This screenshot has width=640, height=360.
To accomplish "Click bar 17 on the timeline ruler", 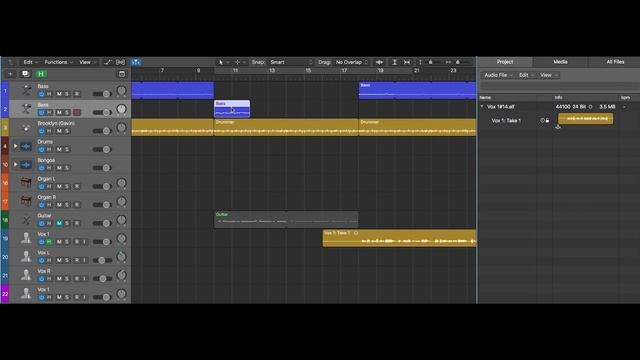I will click(344, 71).
